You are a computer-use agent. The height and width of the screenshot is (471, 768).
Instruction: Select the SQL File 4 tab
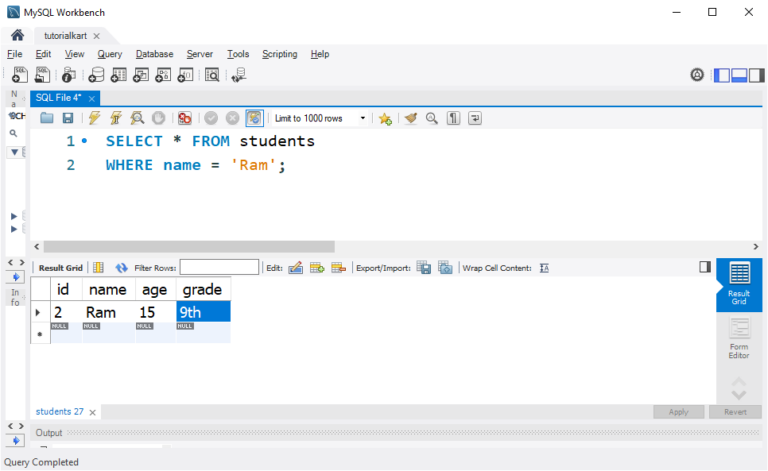coord(58,98)
